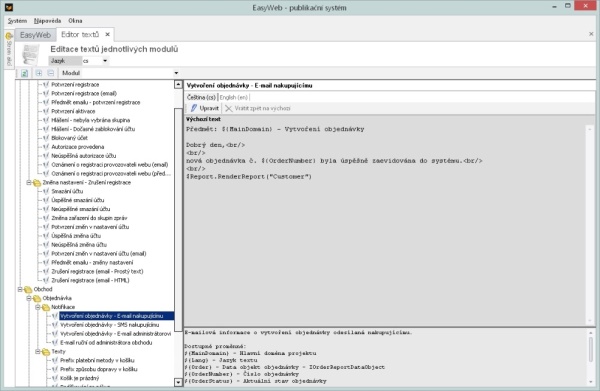Select Úspěšná změna účtu item

pyautogui.click(x=76, y=236)
